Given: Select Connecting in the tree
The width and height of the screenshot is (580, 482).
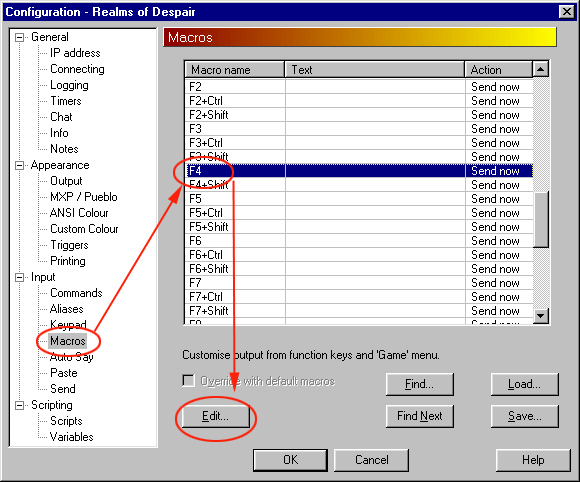Looking at the screenshot, I should [x=77, y=69].
